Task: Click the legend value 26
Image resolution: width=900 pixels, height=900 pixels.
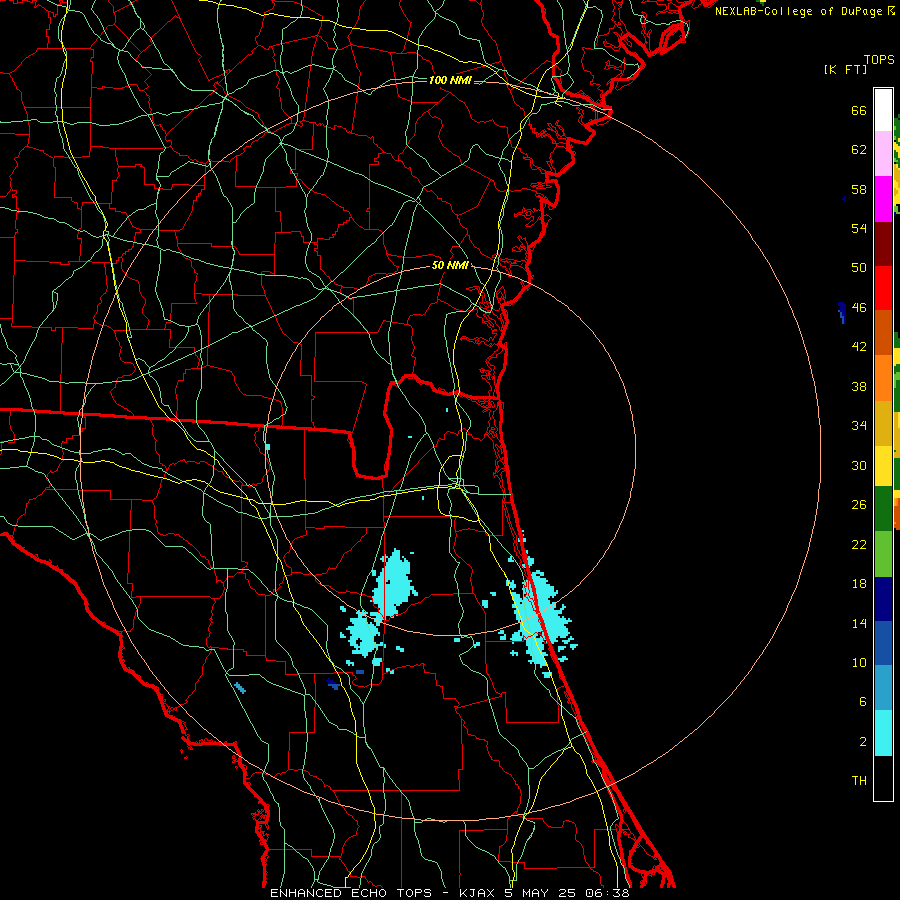Action: tap(859, 505)
